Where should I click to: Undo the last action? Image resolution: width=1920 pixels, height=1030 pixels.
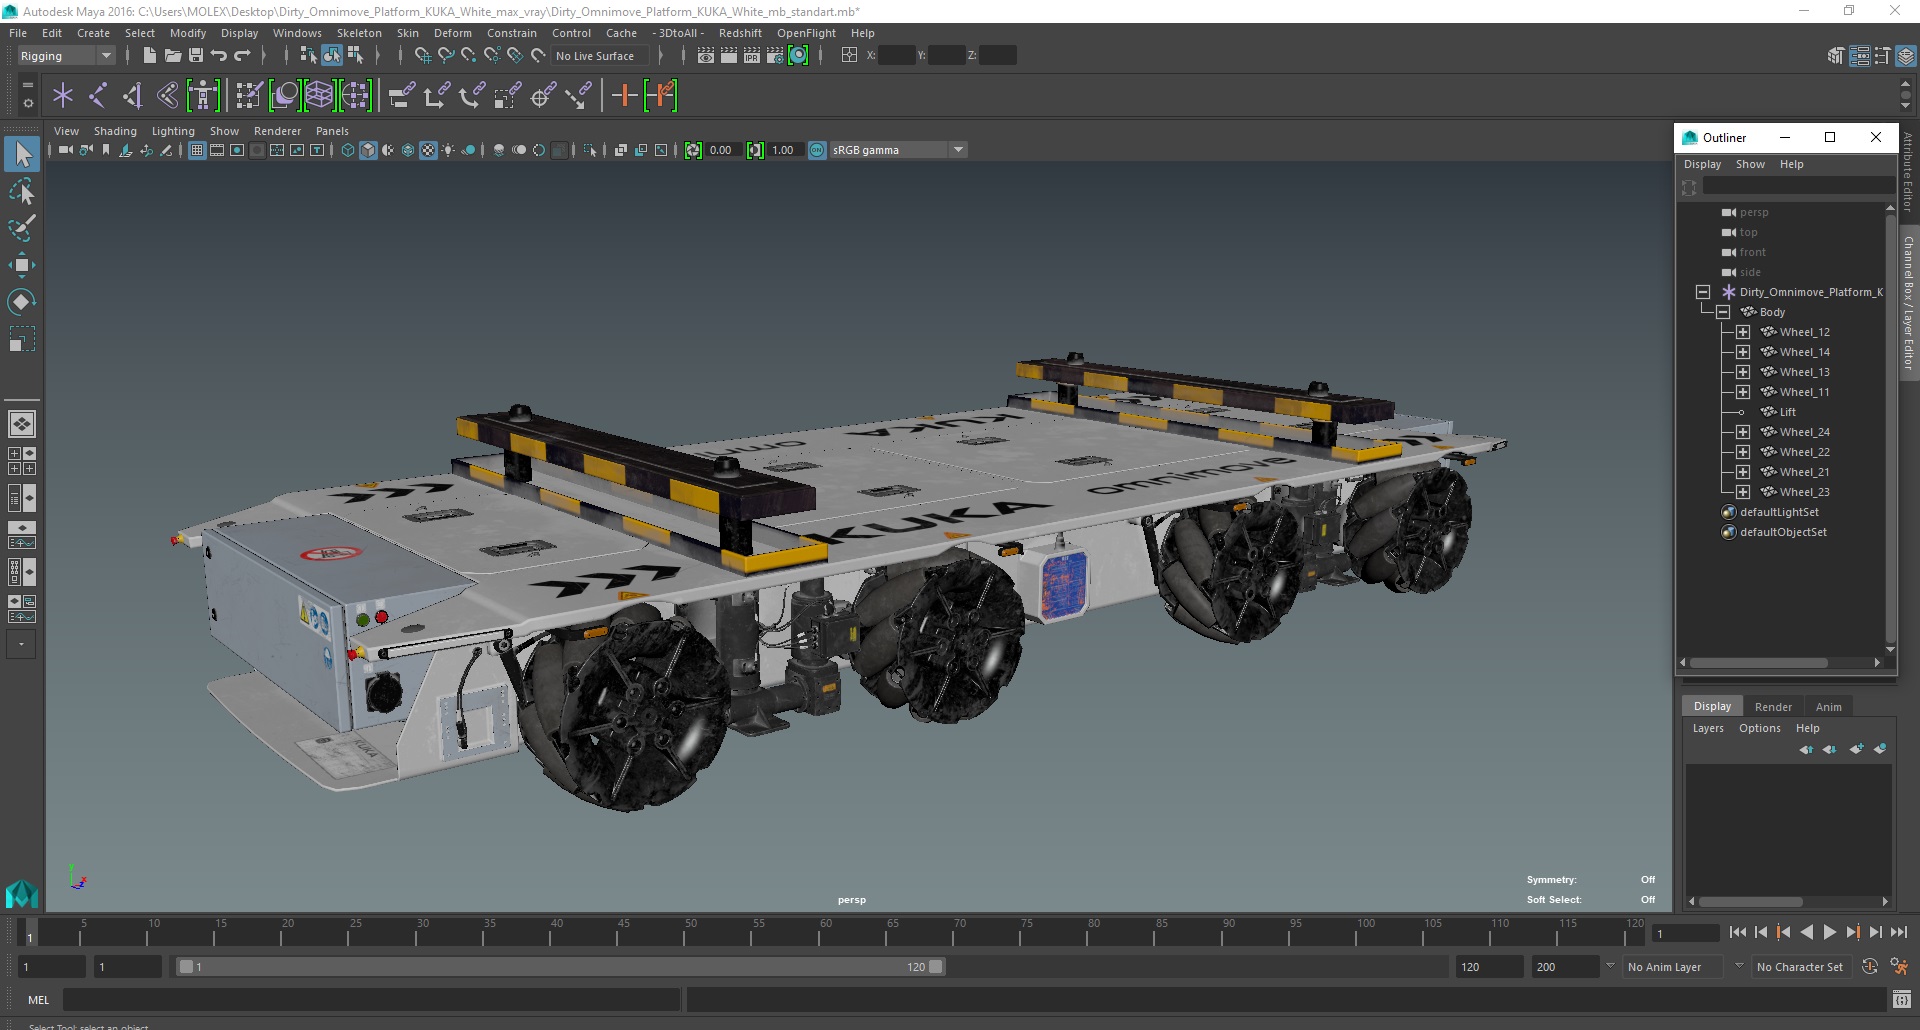coord(219,56)
